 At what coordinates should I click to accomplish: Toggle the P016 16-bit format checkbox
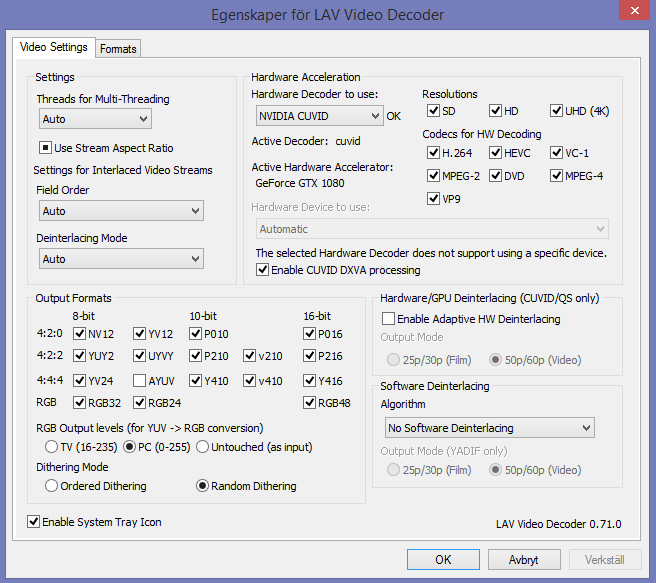tap(309, 334)
